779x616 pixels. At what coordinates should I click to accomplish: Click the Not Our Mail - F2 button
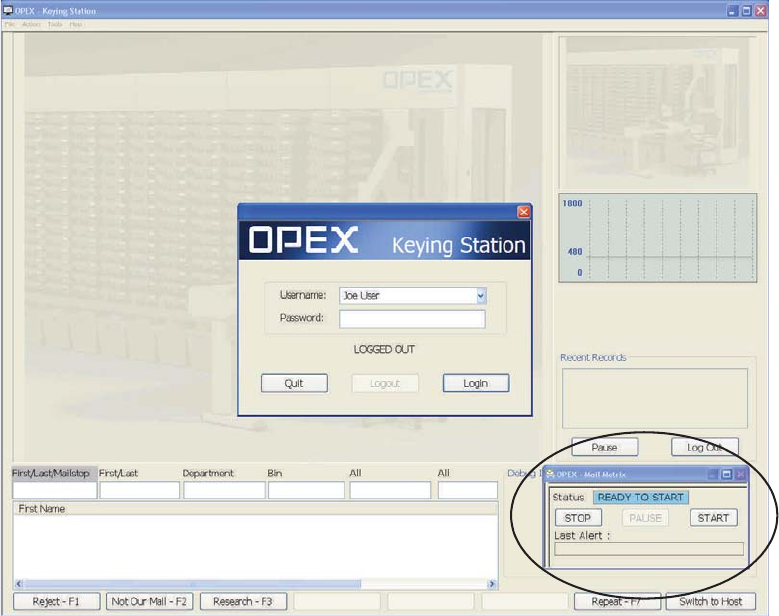coord(149,602)
